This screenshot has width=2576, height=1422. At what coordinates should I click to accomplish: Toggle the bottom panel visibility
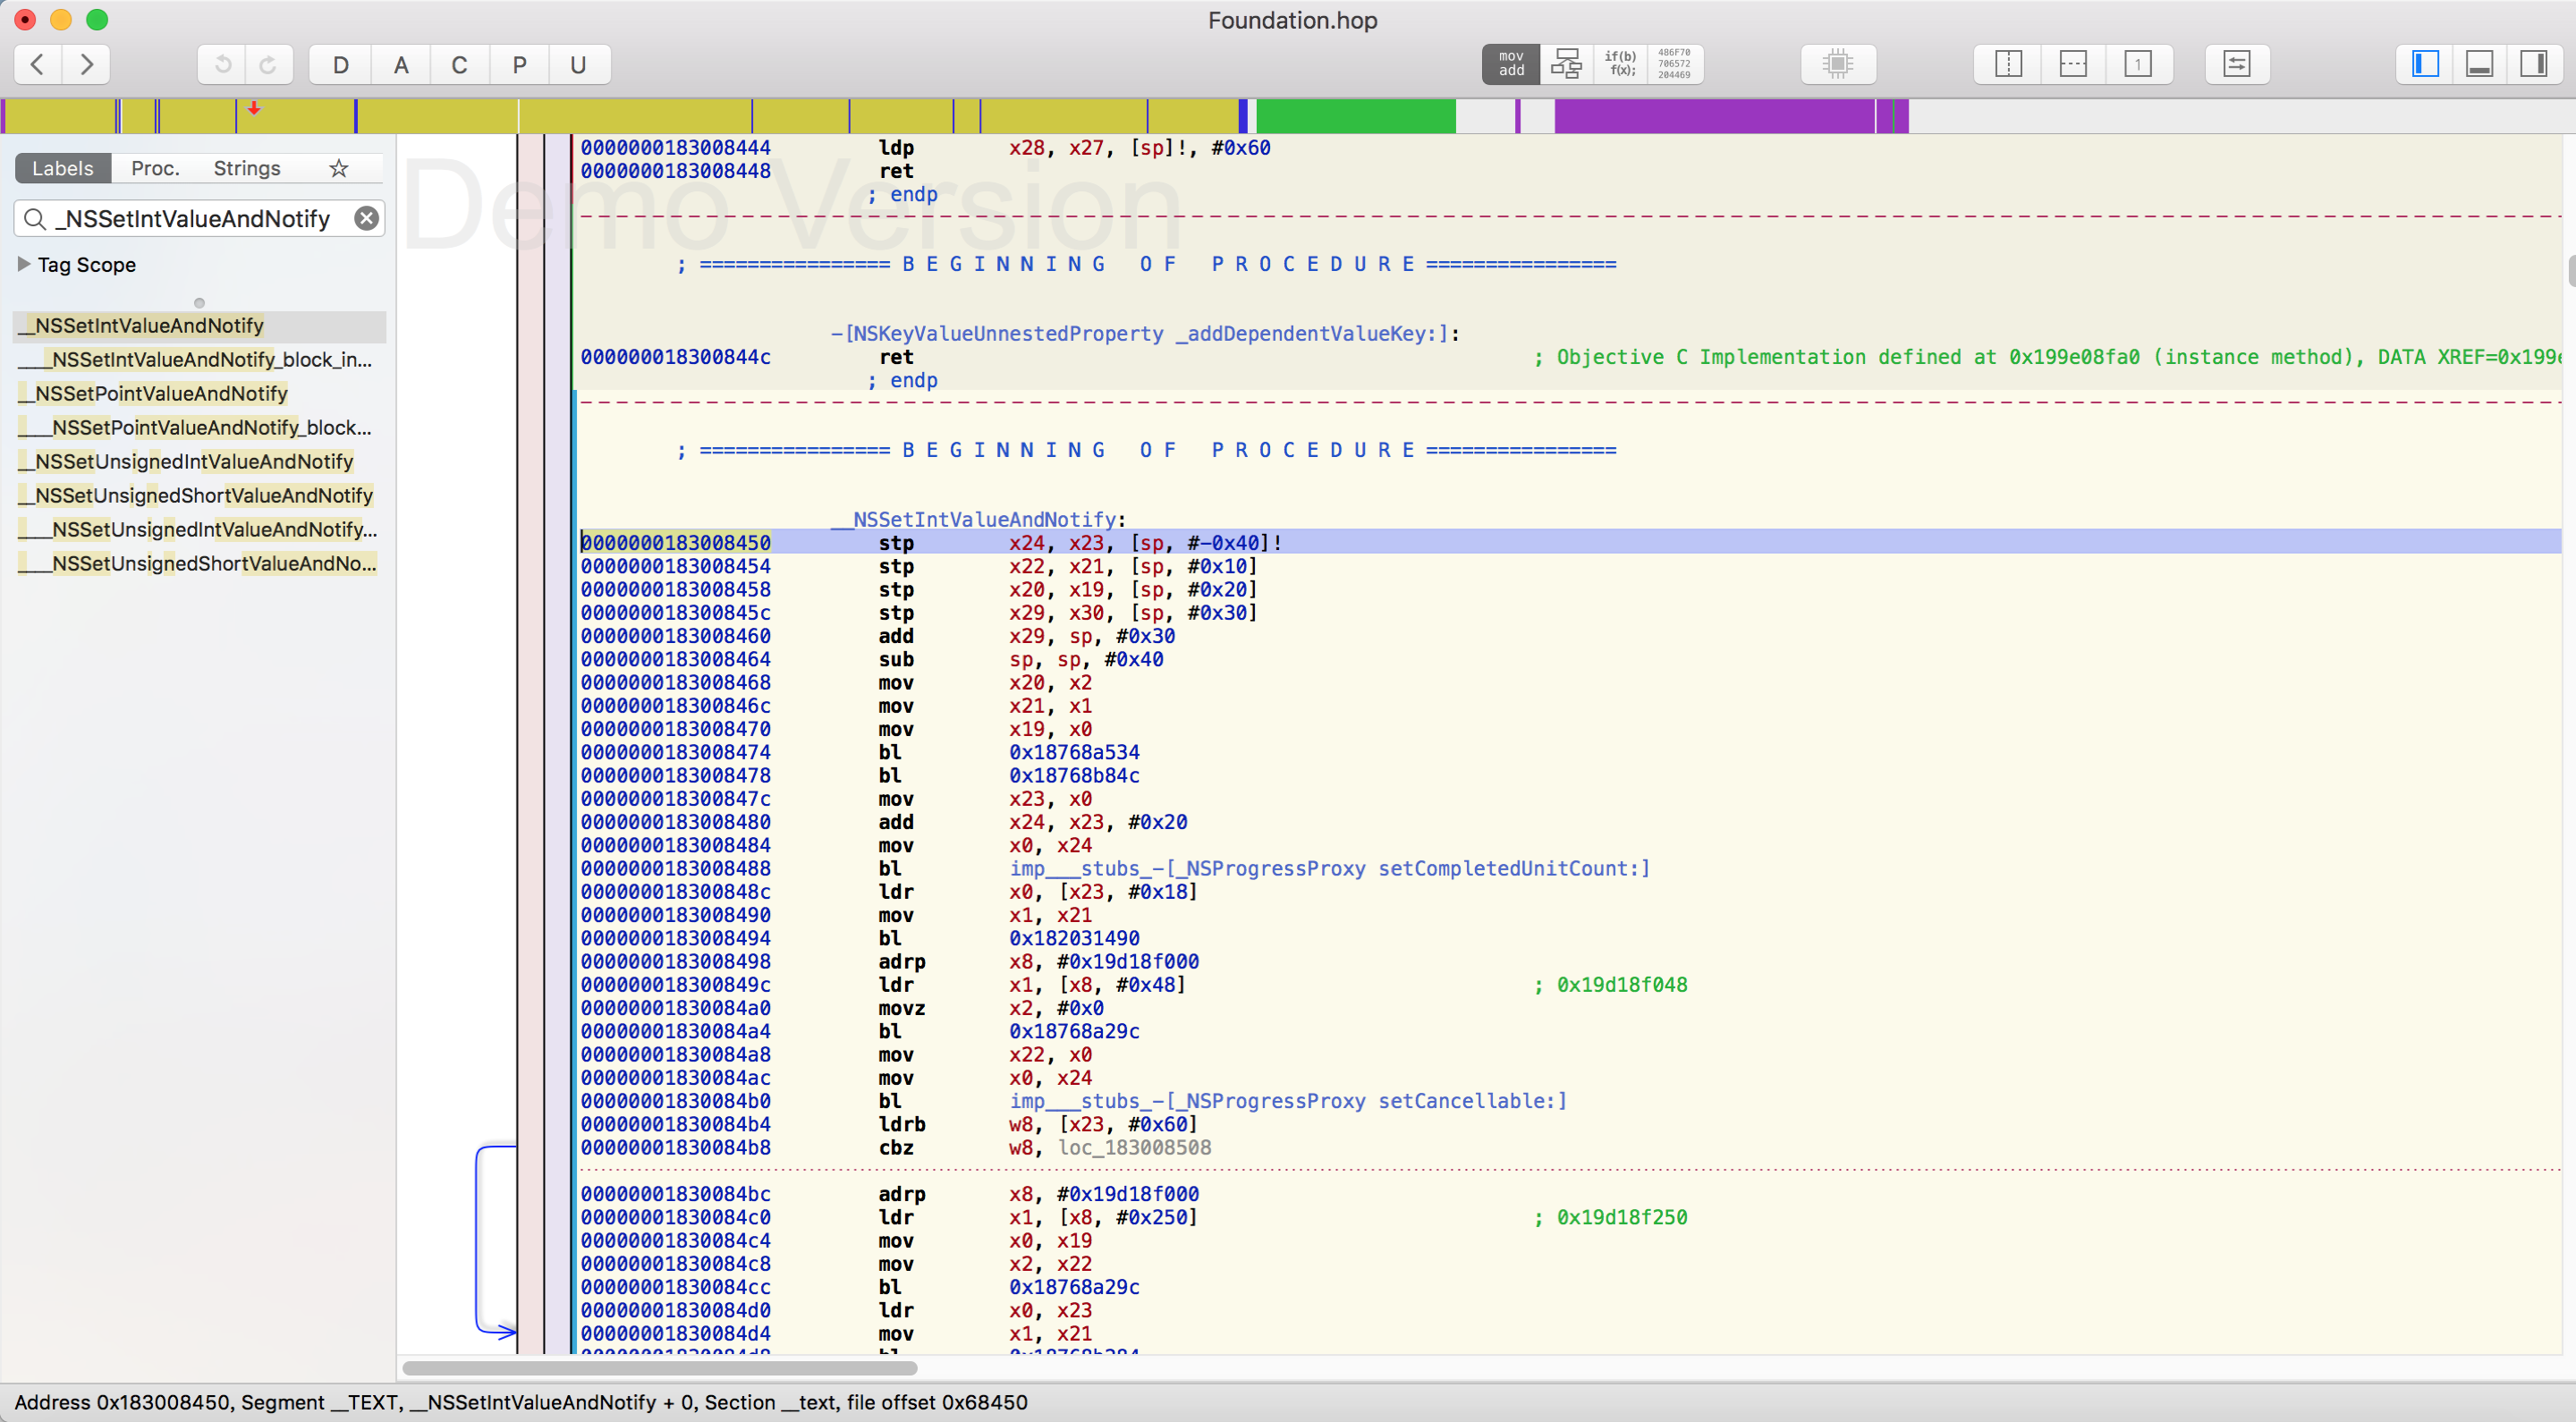pyautogui.click(x=2479, y=64)
